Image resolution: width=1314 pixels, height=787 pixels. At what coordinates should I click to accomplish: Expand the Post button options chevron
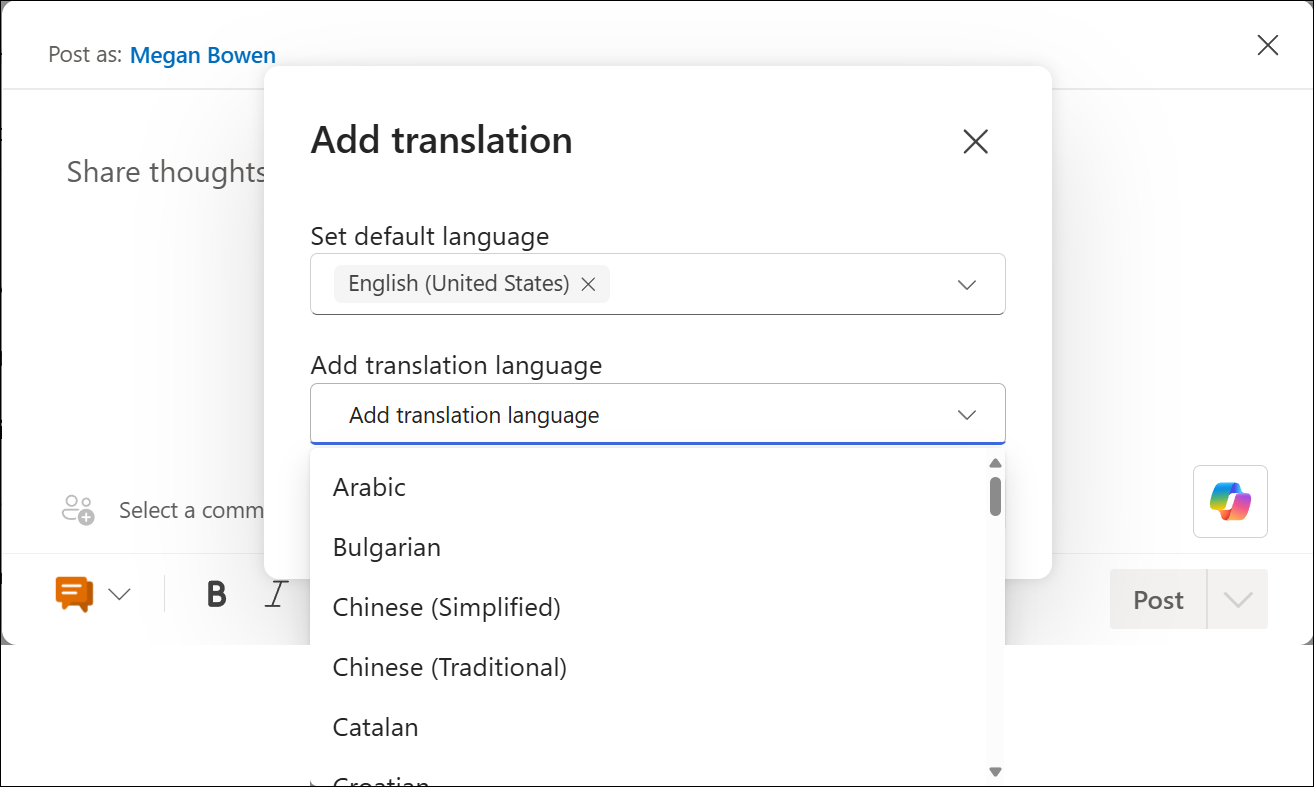pyautogui.click(x=1237, y=599)
